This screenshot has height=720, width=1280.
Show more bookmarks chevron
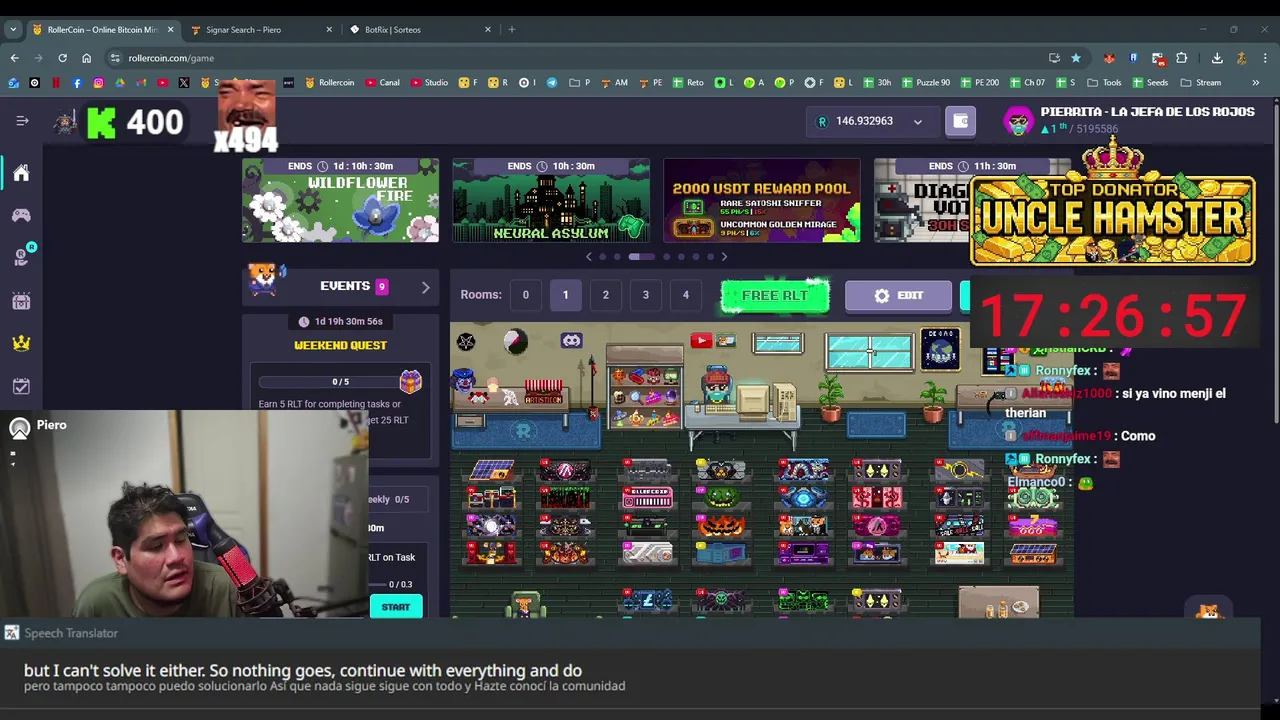(1256, 83)
